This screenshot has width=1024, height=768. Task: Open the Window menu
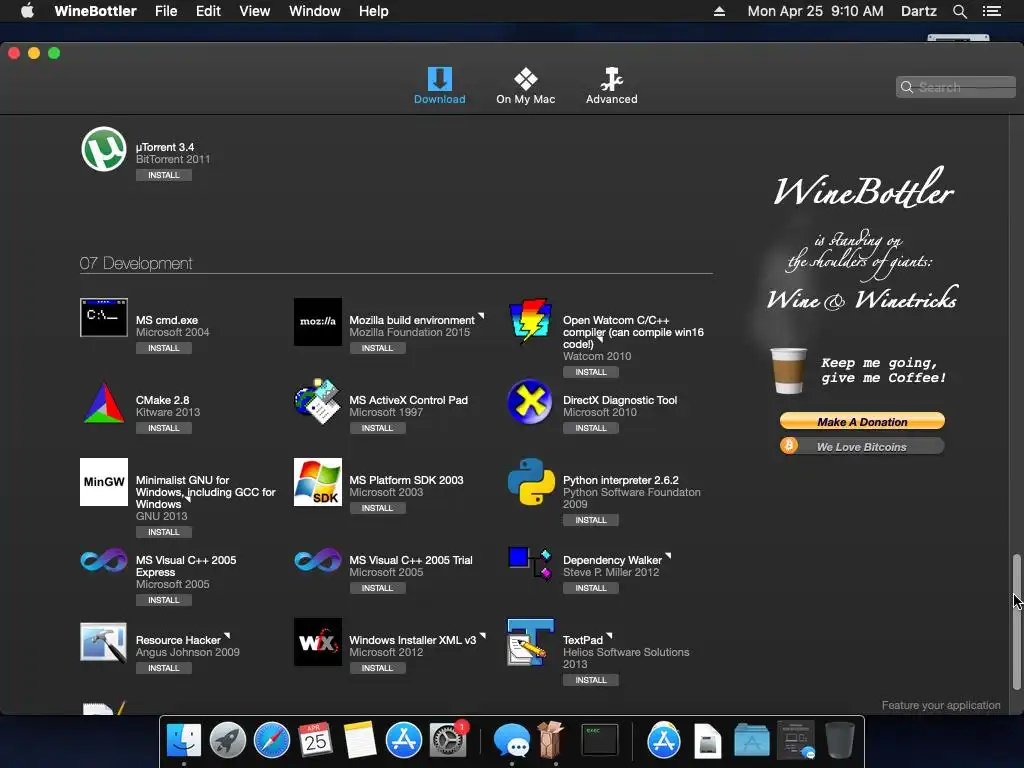click(315, 11)
